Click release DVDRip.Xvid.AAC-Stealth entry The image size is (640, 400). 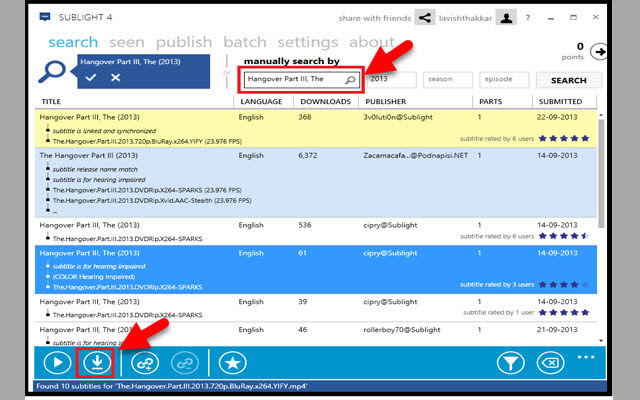[x=152, y=200]
